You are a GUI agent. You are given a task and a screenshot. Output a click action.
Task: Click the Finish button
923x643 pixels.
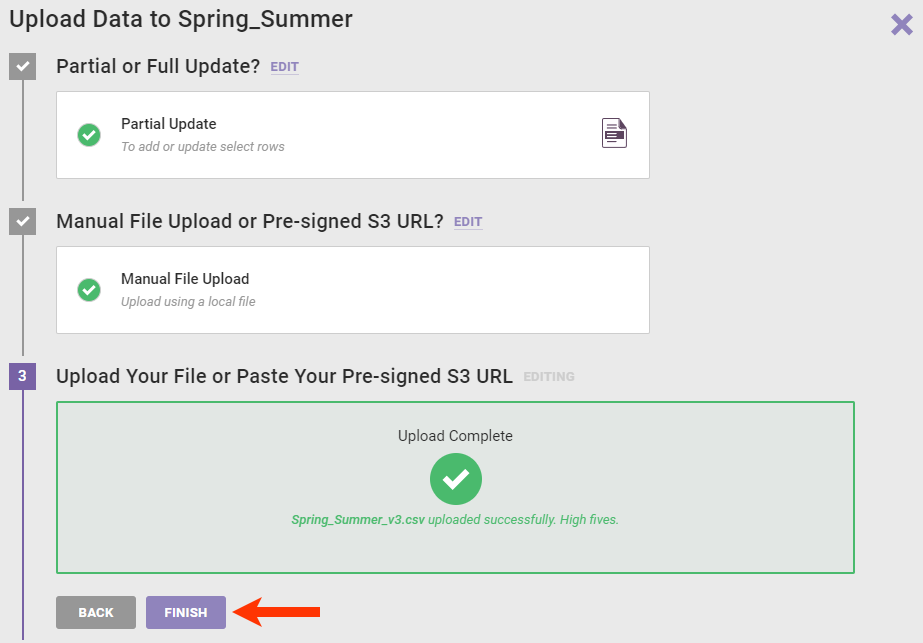[x=186, y=612]
